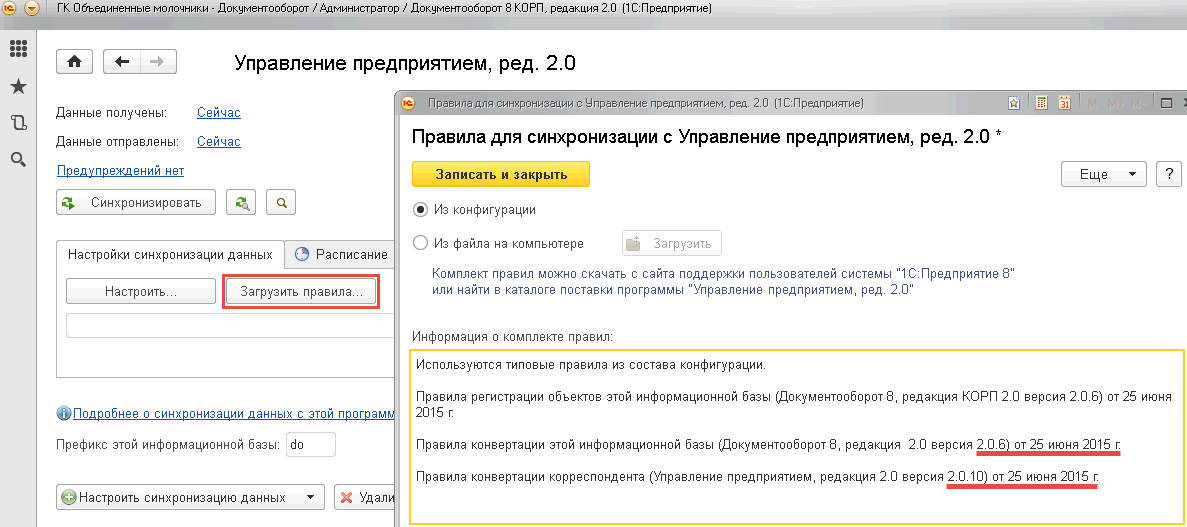Focus the Префикс информационной базы field
Screen dimensions: 1187x527
click(310, 444)
